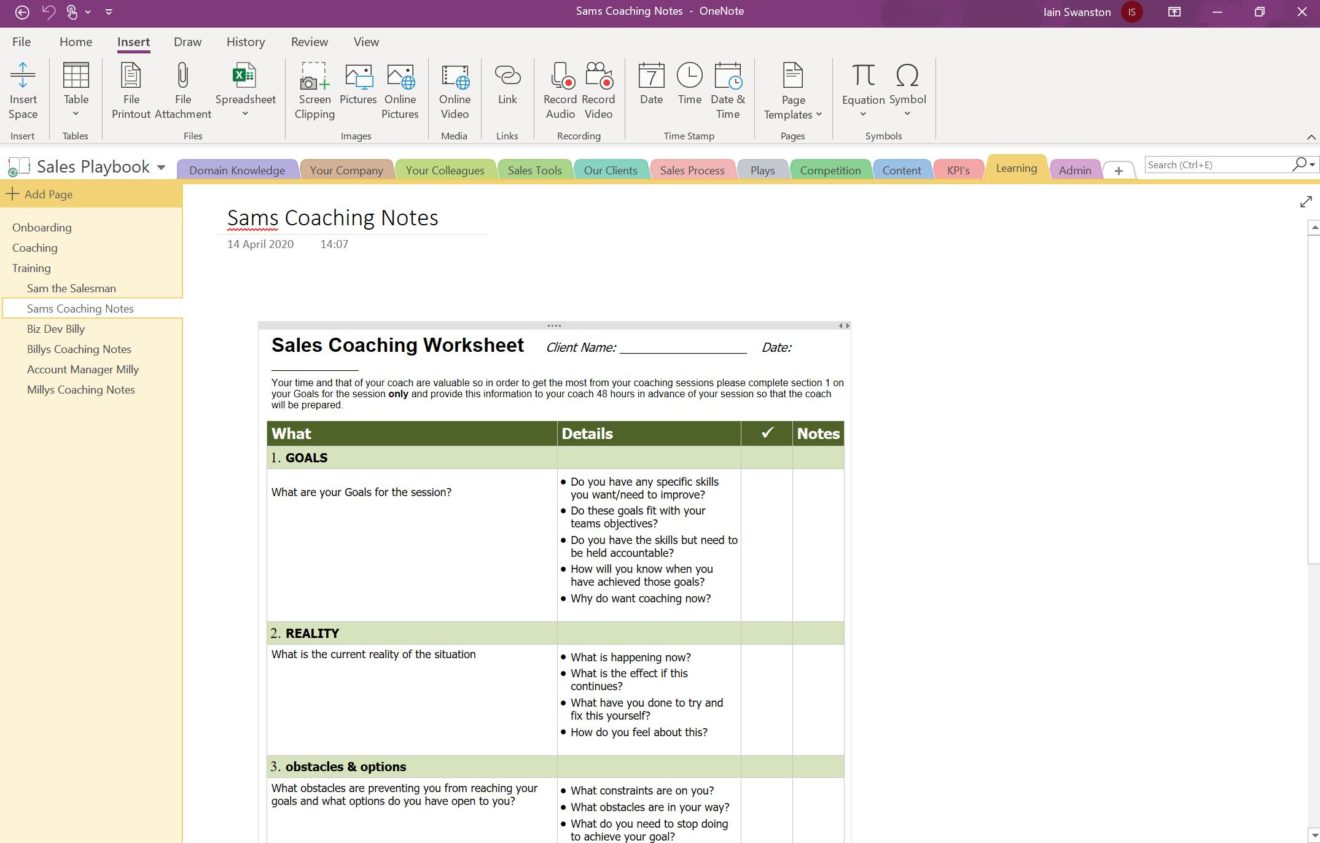Viewport: 1320px width, 843px height.
Task: Click the Back arrow in title bar
Action: coord(22,12)
